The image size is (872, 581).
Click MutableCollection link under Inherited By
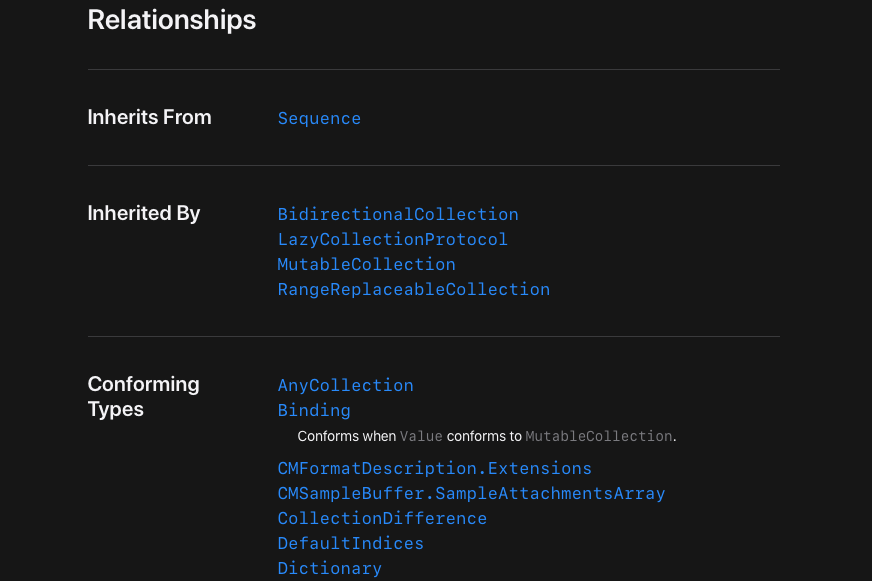(x=366, y=264)
